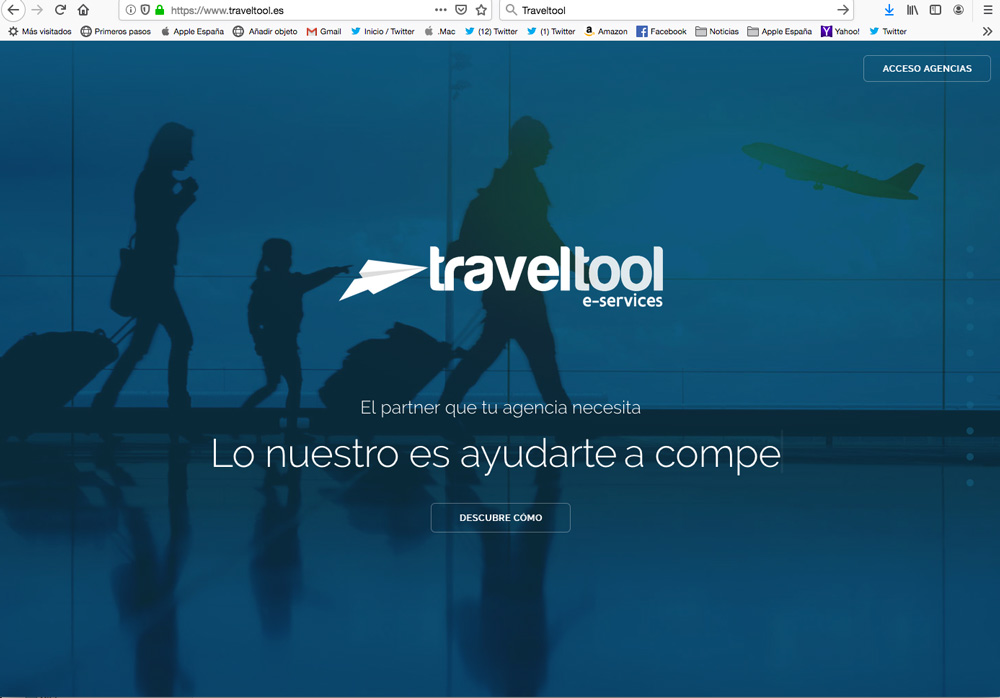The height and width of the screenshot is (698, 1000).
Task: Open the Library books icon
Action: 913,10
